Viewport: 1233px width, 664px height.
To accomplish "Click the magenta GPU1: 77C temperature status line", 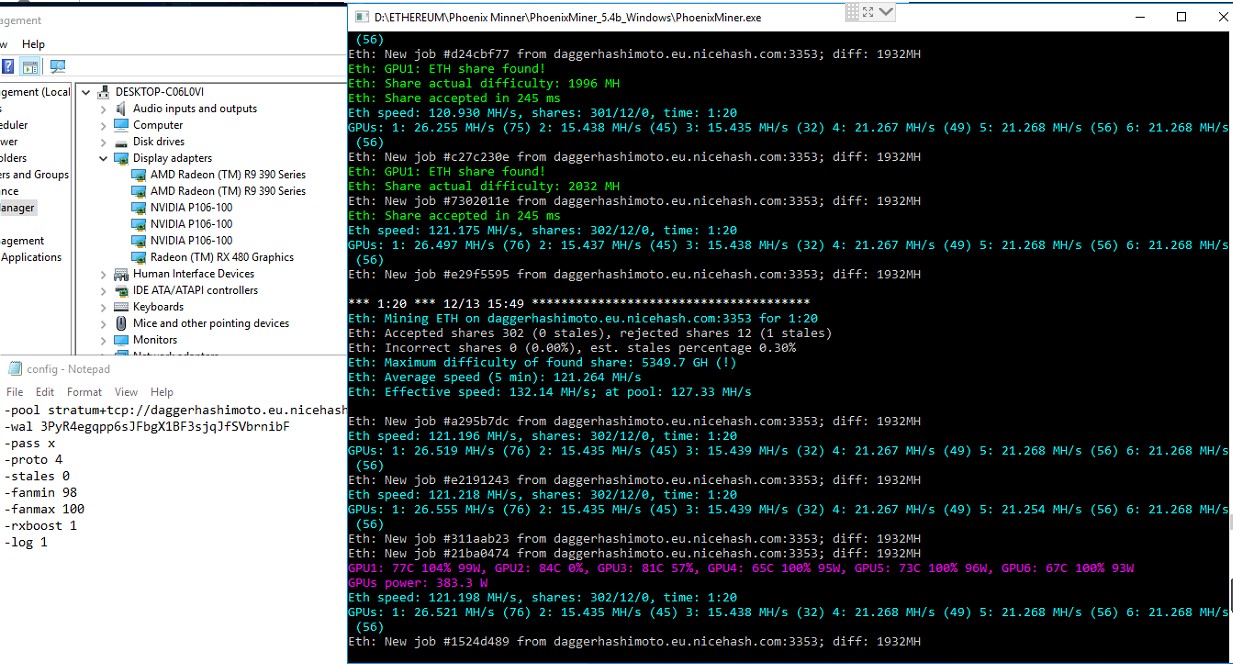I will coord(741,568).
